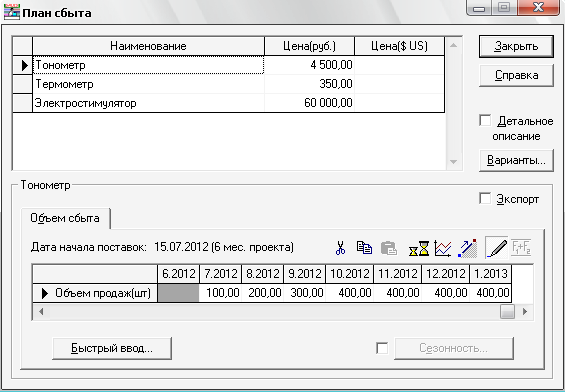Click the План сбыта window title icon
Image resolution: width=565 pixels, height=392 pixels.
[12, 13]
